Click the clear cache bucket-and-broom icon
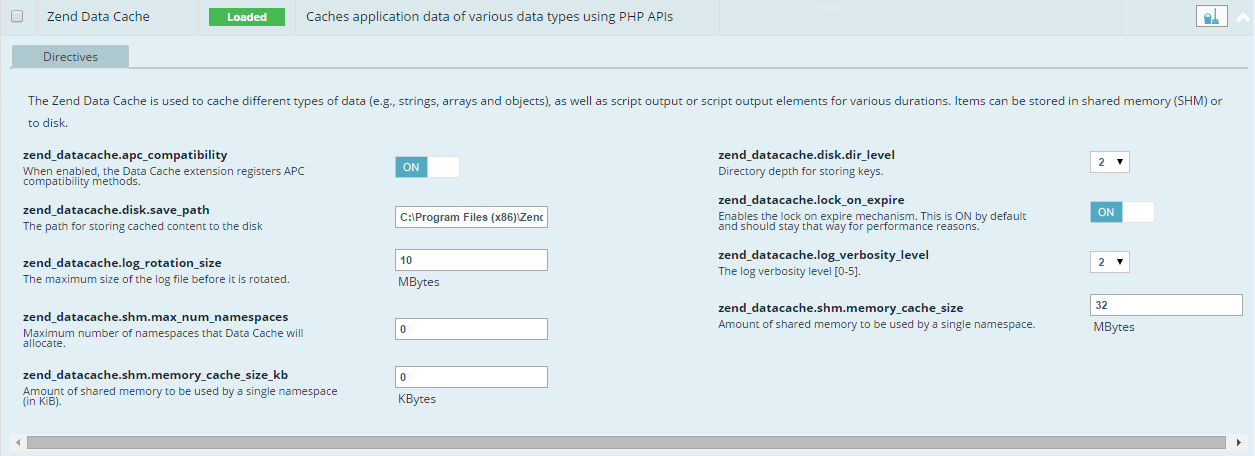Screen dimensions: 1255x456 [1211, 17]
